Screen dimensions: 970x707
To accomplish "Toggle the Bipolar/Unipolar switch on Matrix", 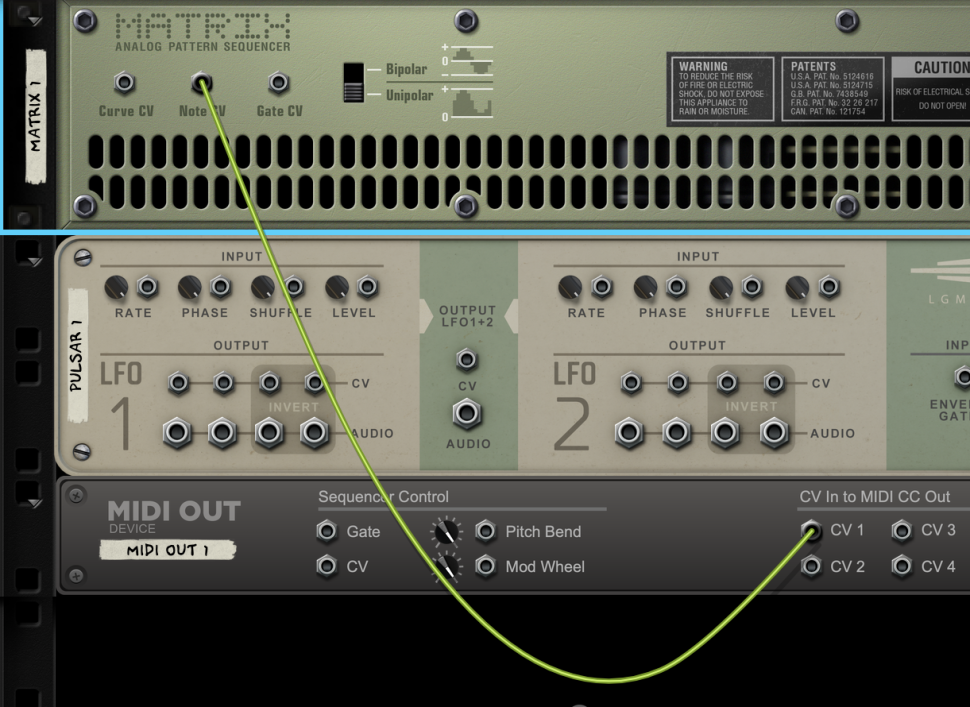I will tap(353, 82).
